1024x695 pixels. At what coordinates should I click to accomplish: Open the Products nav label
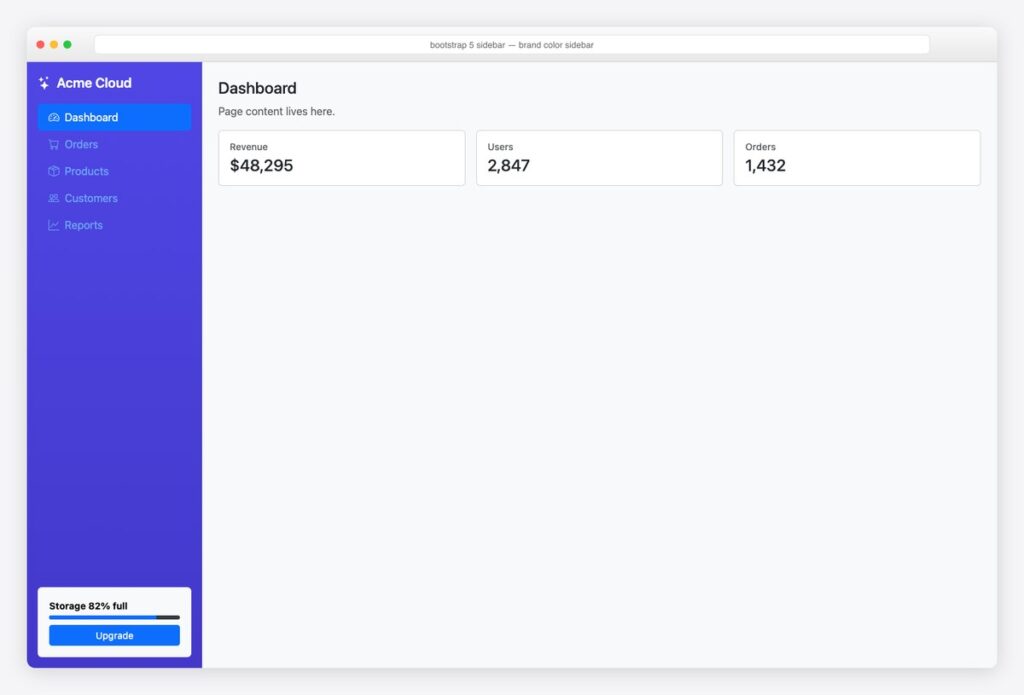pos(86,171)
